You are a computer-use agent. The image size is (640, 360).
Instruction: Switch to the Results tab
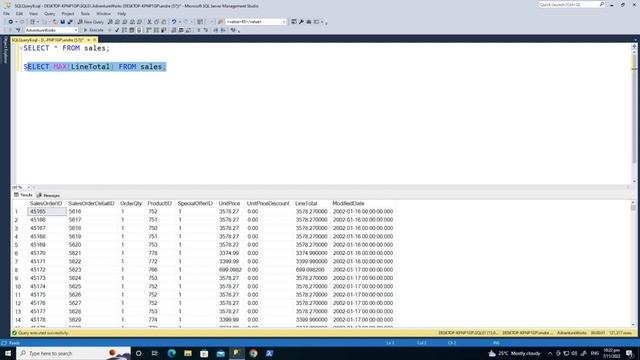coord(23,195)
